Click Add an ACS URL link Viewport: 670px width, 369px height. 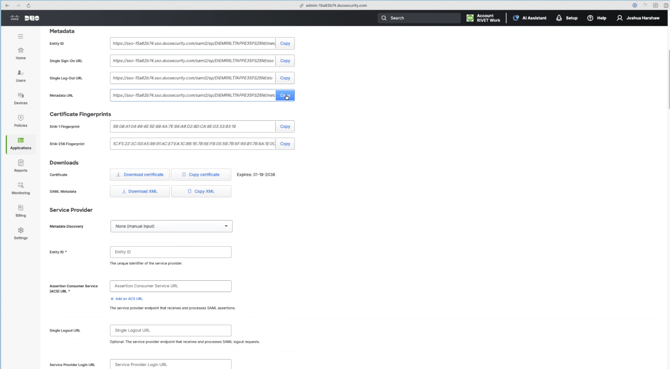click(x=126, y=299)
